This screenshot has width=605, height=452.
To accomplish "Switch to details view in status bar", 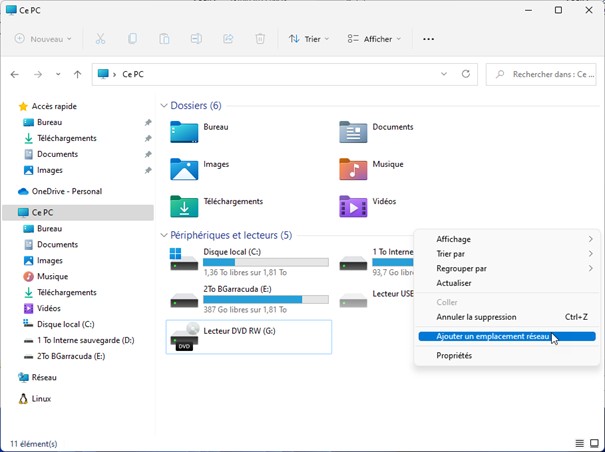I will tap(579, 443).
